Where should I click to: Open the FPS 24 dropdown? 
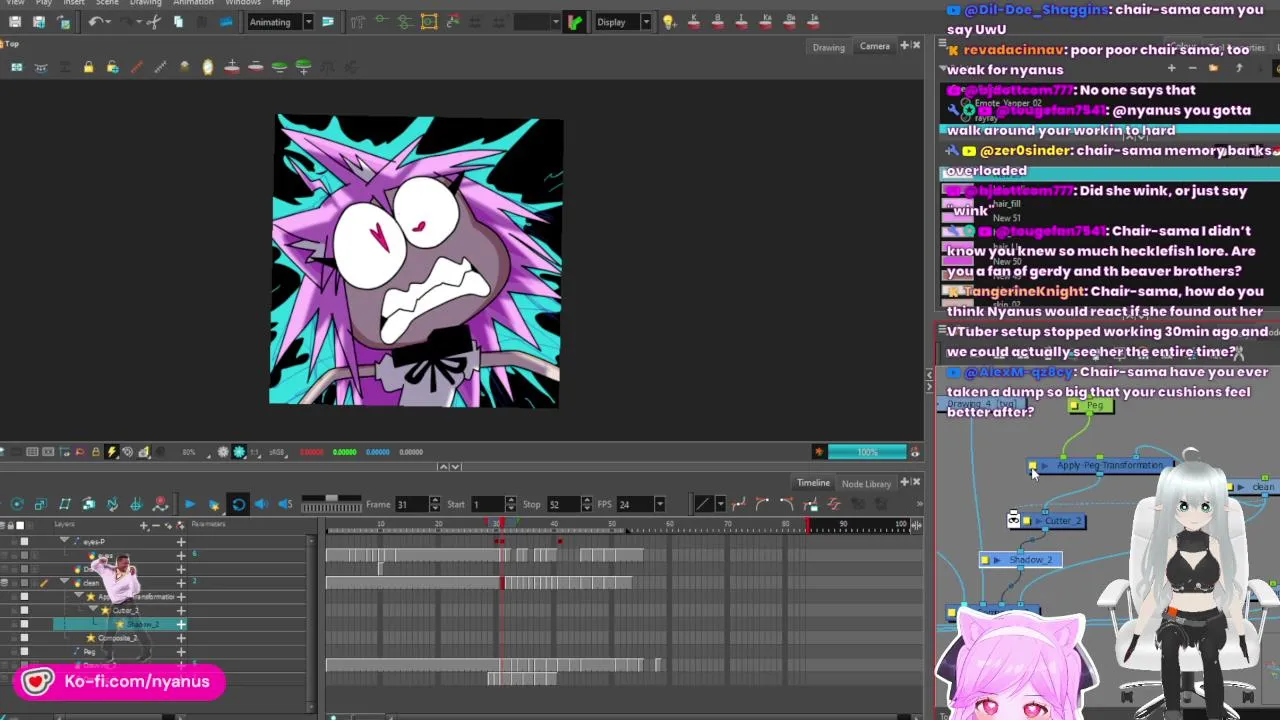coord(659,504)
